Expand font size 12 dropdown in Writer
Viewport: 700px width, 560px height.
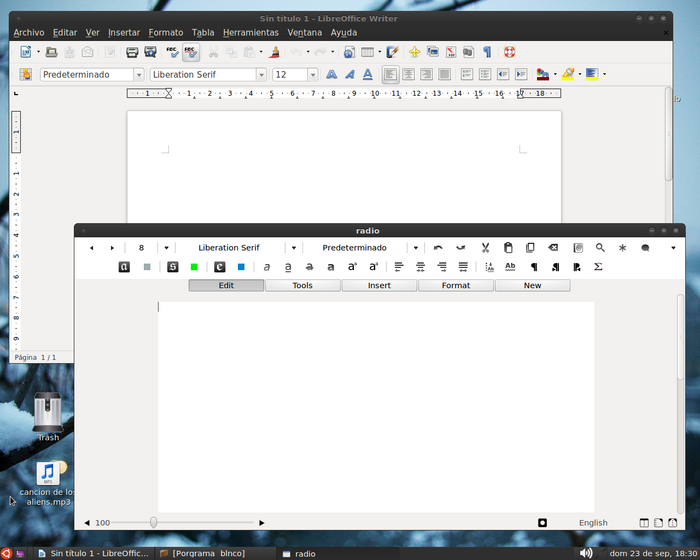coord(312,74)
